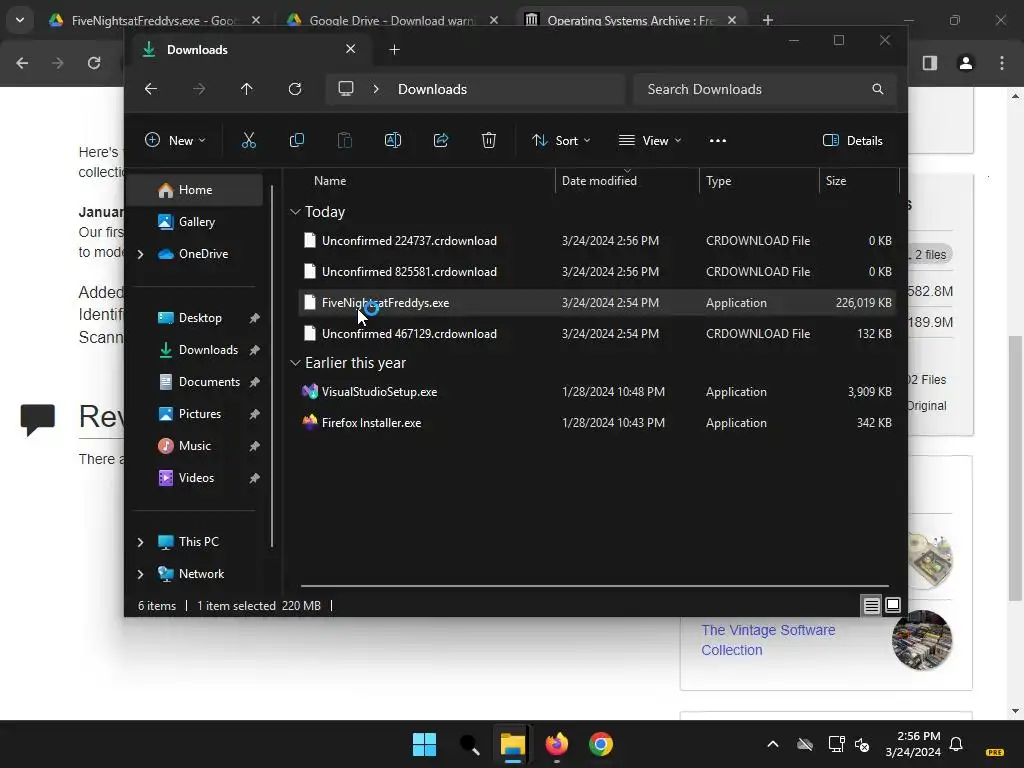1024x768 pixels.
Task: Switch to details list view icon in status bar
Action: pos(871,605)
